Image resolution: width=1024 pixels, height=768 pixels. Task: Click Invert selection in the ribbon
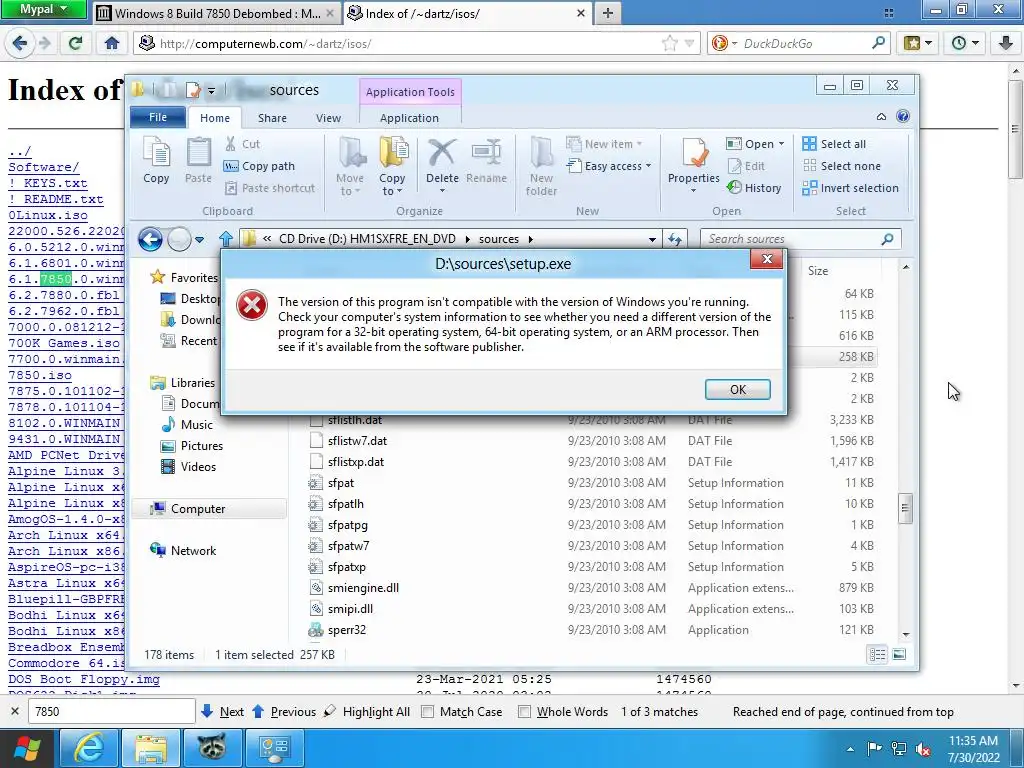click(850, 188)
